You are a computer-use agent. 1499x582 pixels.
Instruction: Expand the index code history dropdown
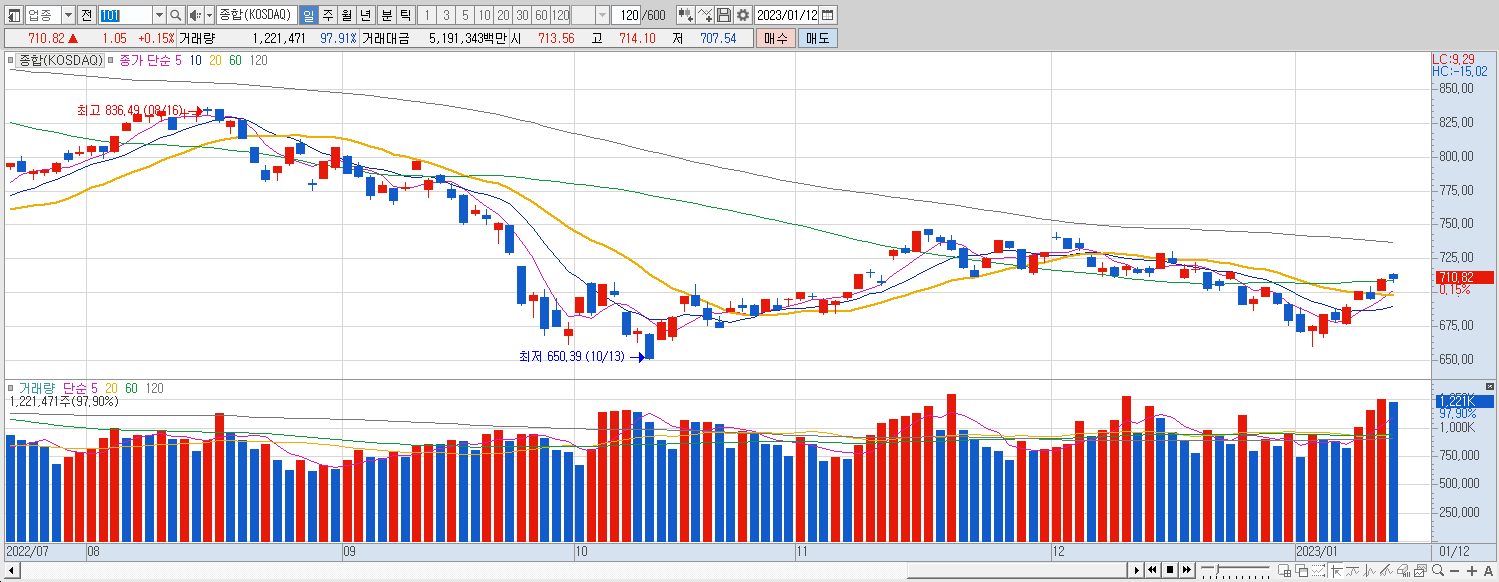pos(159,15)
